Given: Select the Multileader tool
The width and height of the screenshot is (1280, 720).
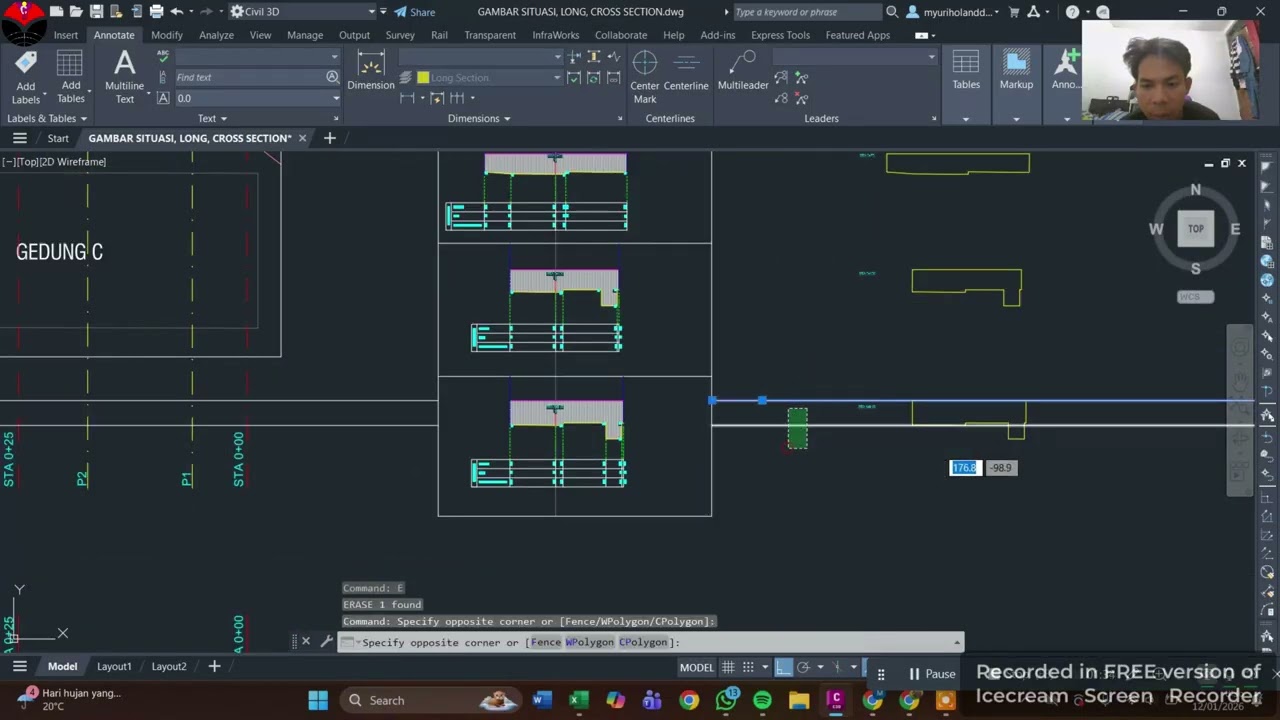Looking at the screenshot, I should pos(743,72).
